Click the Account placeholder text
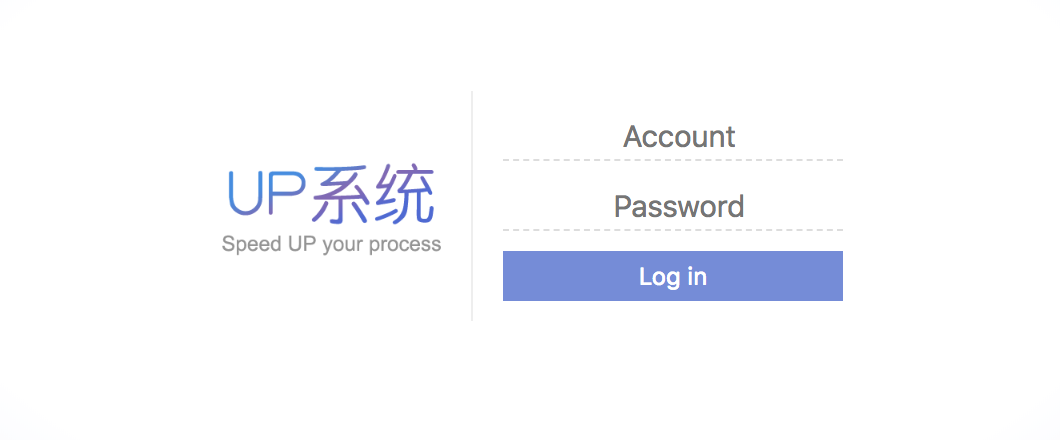 pos(679,137)
